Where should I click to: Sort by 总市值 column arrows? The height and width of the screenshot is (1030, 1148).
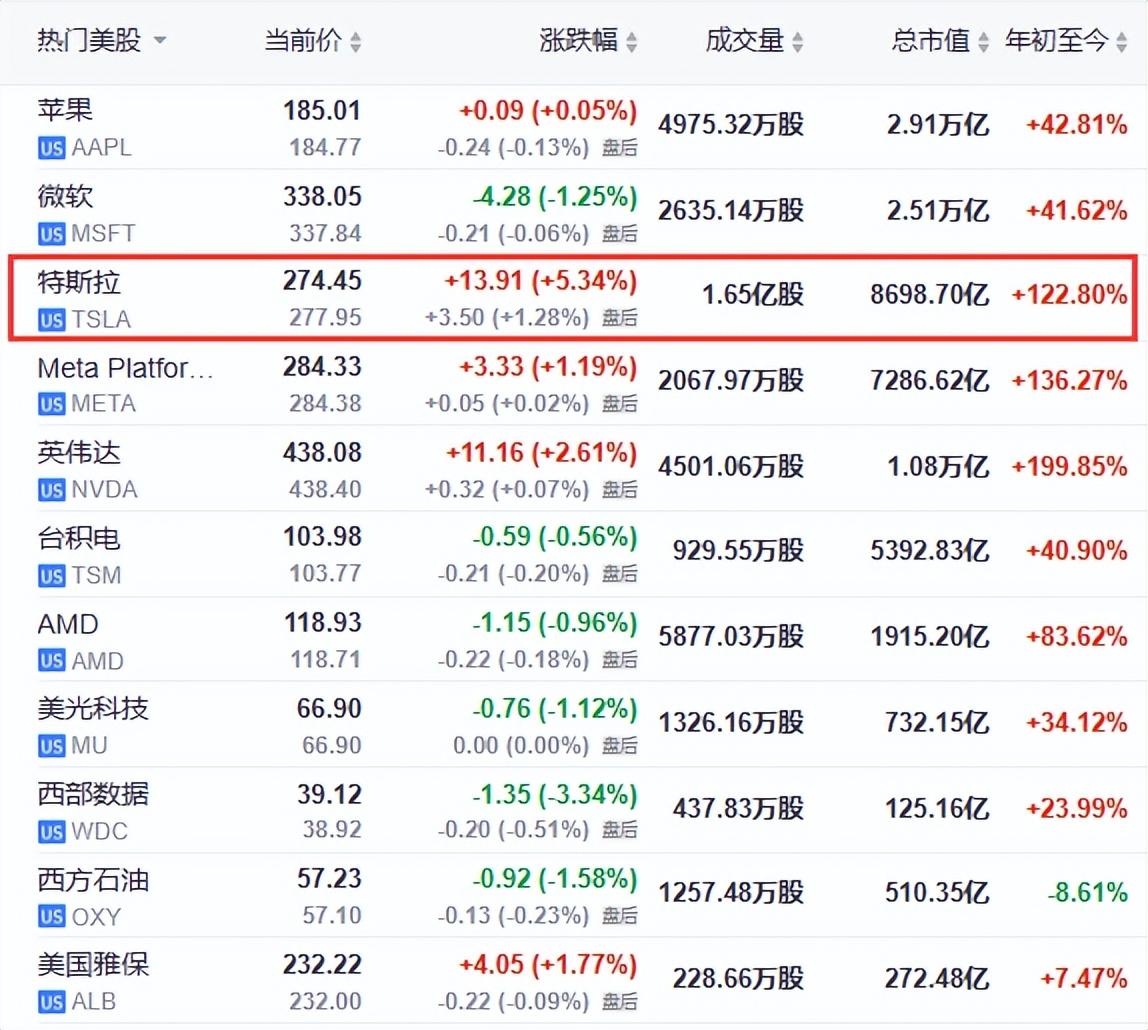(983, 42)
